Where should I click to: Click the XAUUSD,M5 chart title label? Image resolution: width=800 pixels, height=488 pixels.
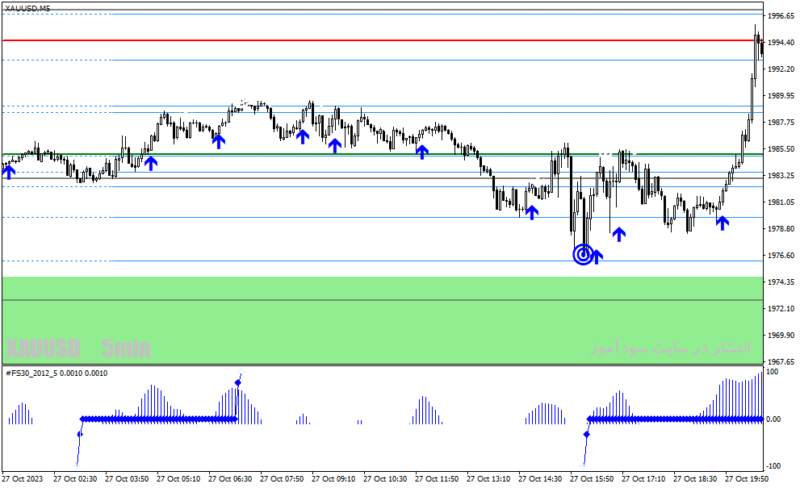coord(28,8)
